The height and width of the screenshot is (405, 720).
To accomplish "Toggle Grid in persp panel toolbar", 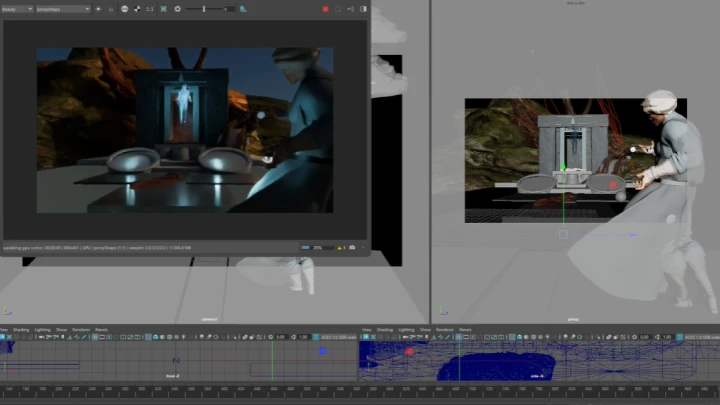I will pos(459,337).
